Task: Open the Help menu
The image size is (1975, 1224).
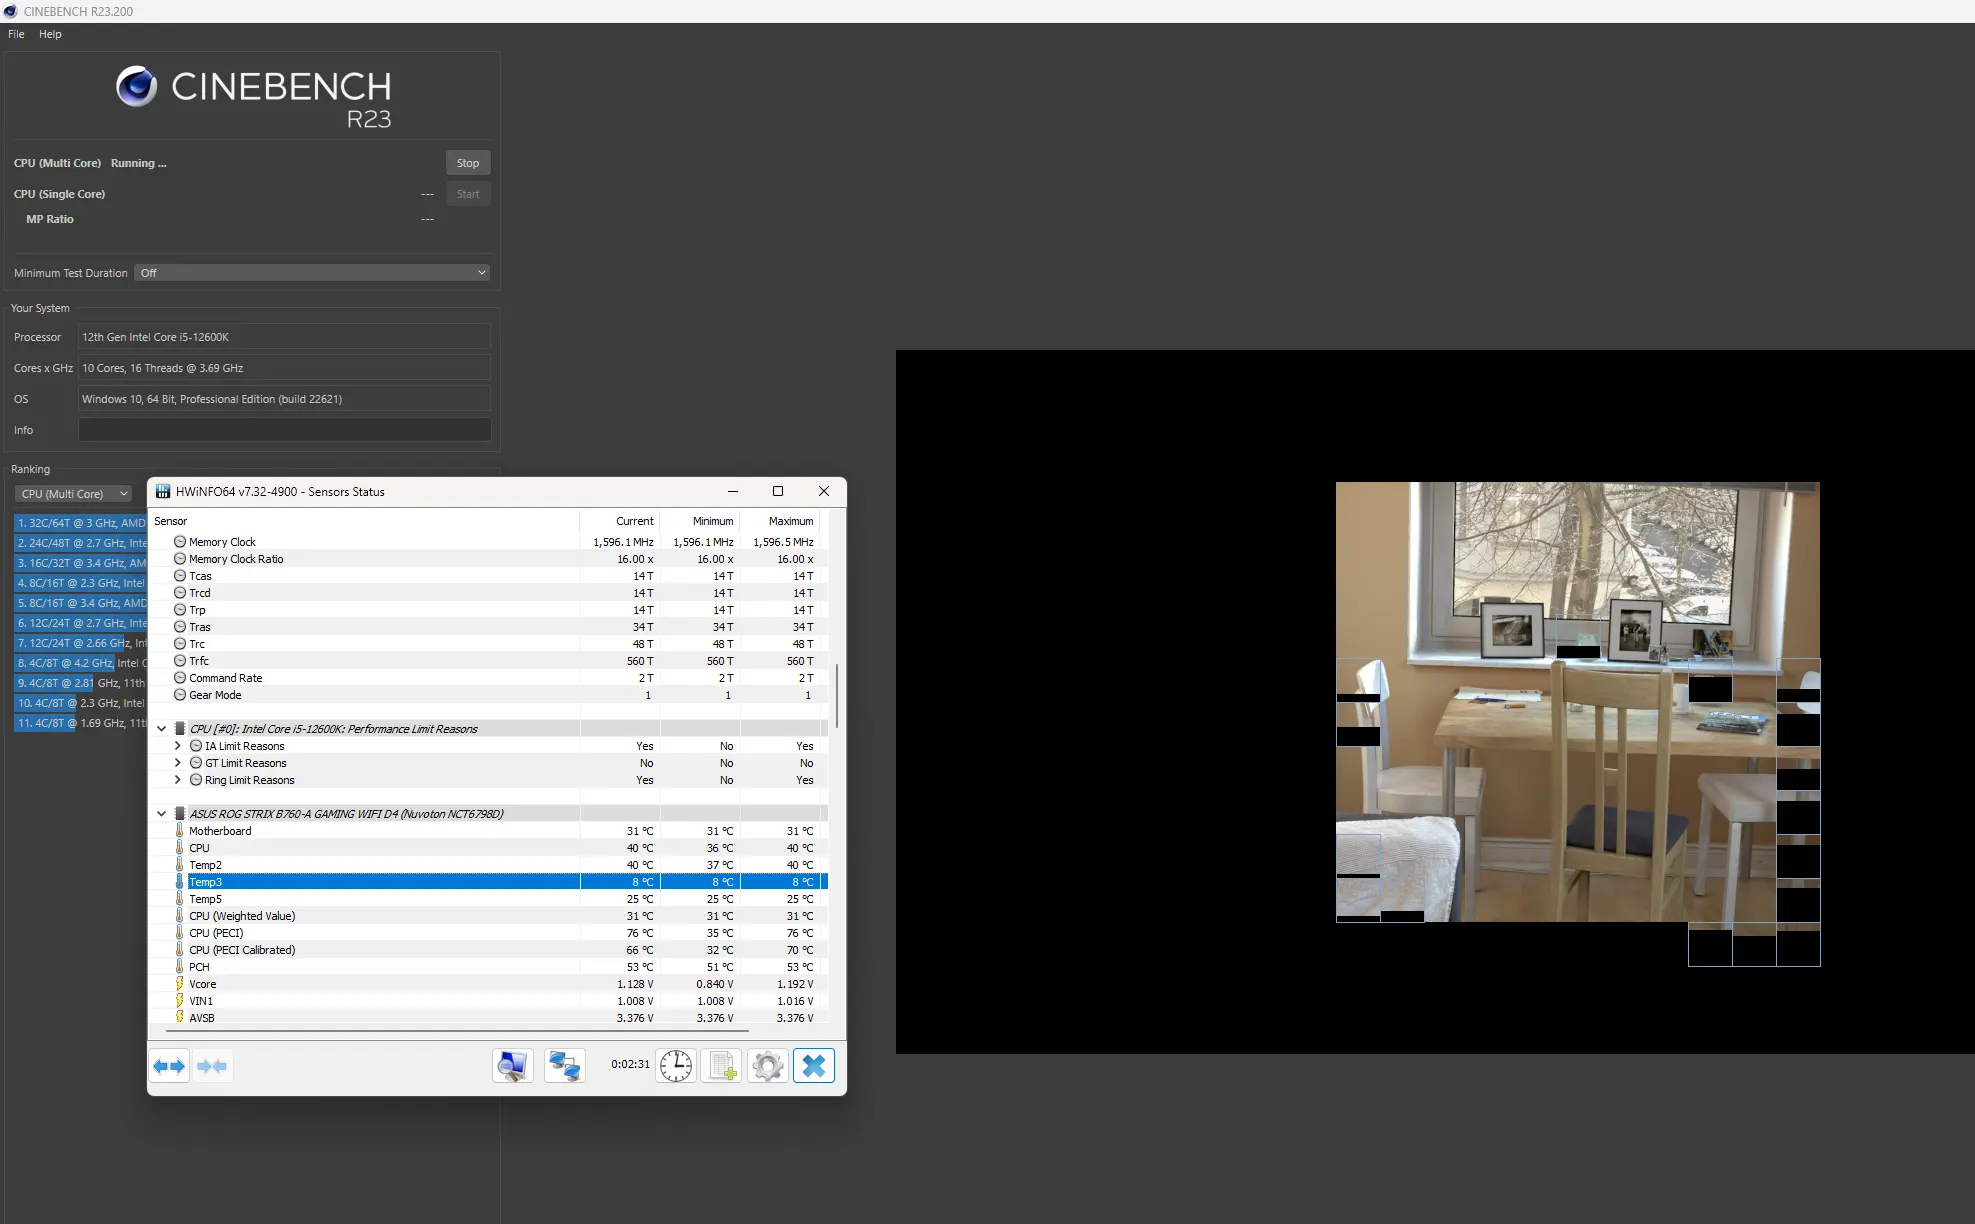Action: (50, 34)
